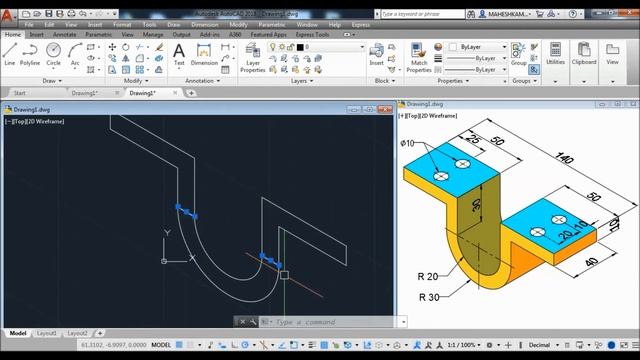Toggle MODEL space button in status bar

pos(161,345)
